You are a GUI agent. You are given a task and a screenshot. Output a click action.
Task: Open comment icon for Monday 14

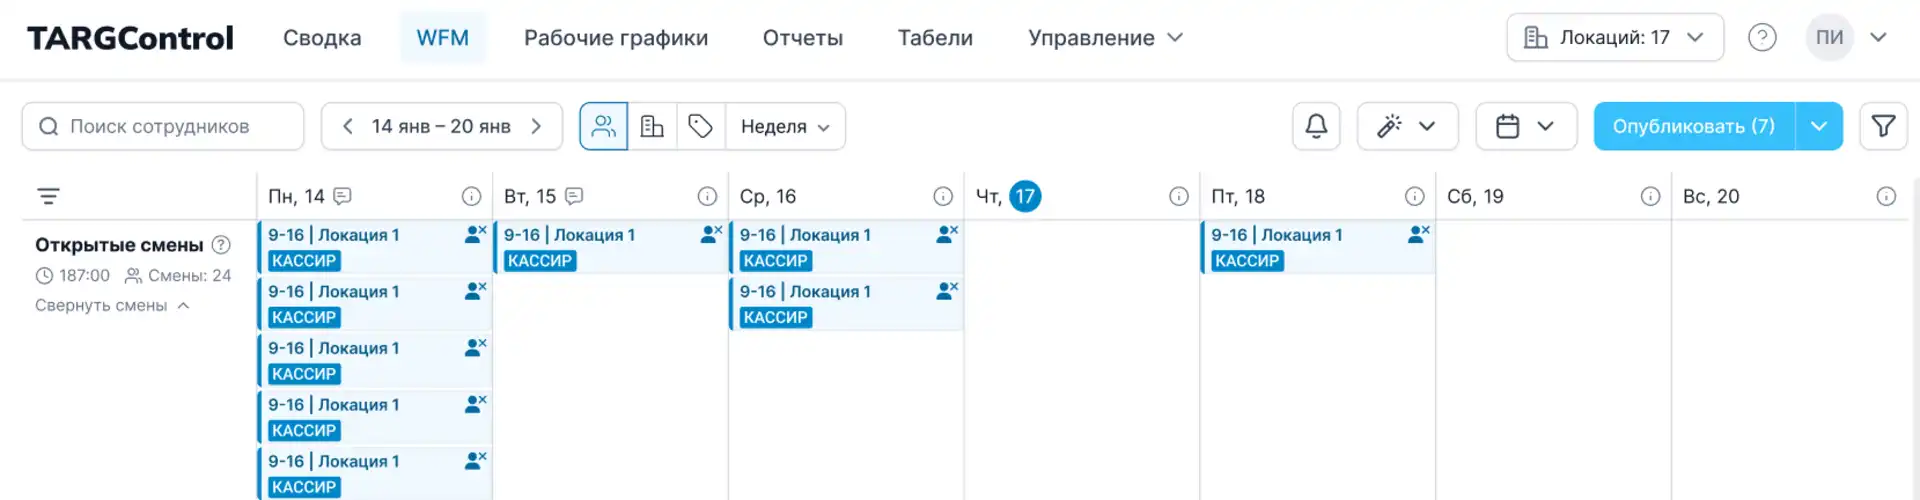point(342,196)
